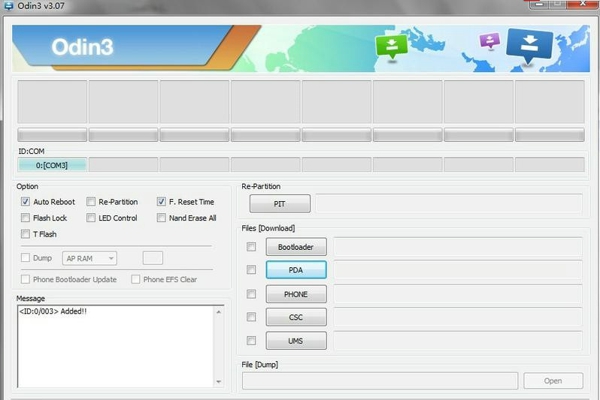Viewport: 600px width, 400px height.
Task: Click the small purple download icon
Action: [x=488, y=41]
